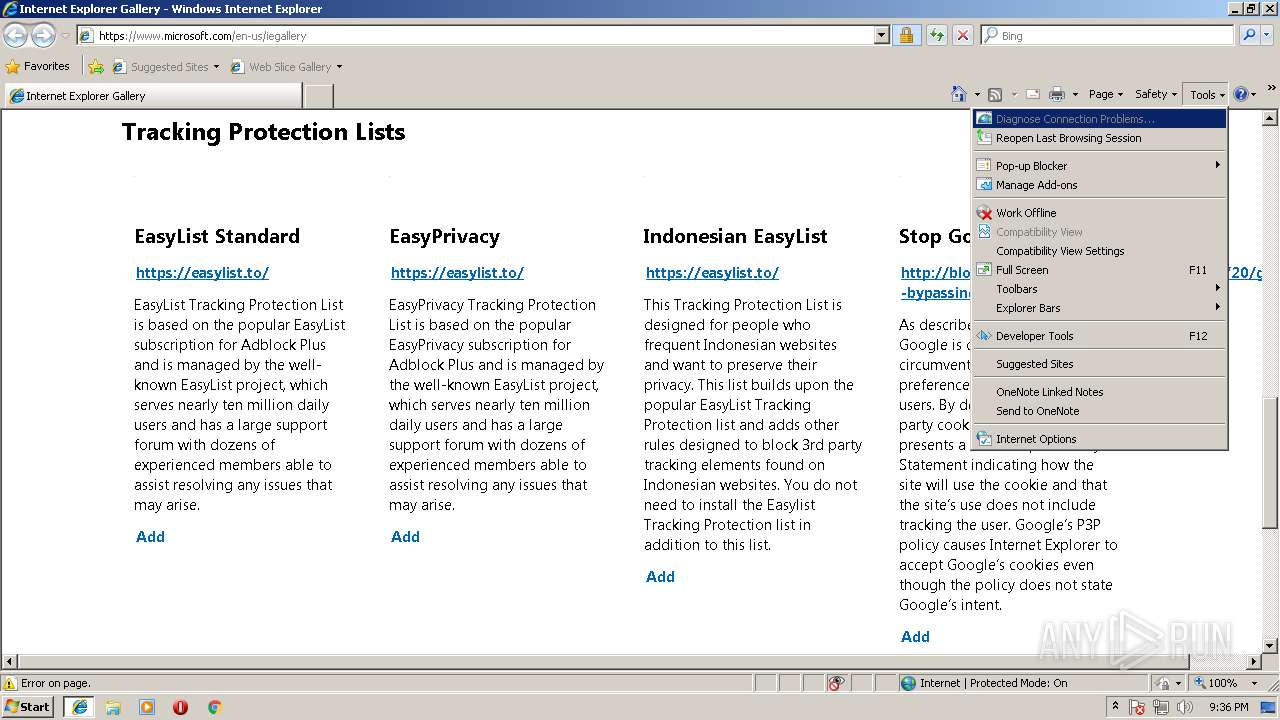The height and width of the screenshot is (720, 1280).
Task: Expand Toolbars submenu
Action: [1100, 289]
